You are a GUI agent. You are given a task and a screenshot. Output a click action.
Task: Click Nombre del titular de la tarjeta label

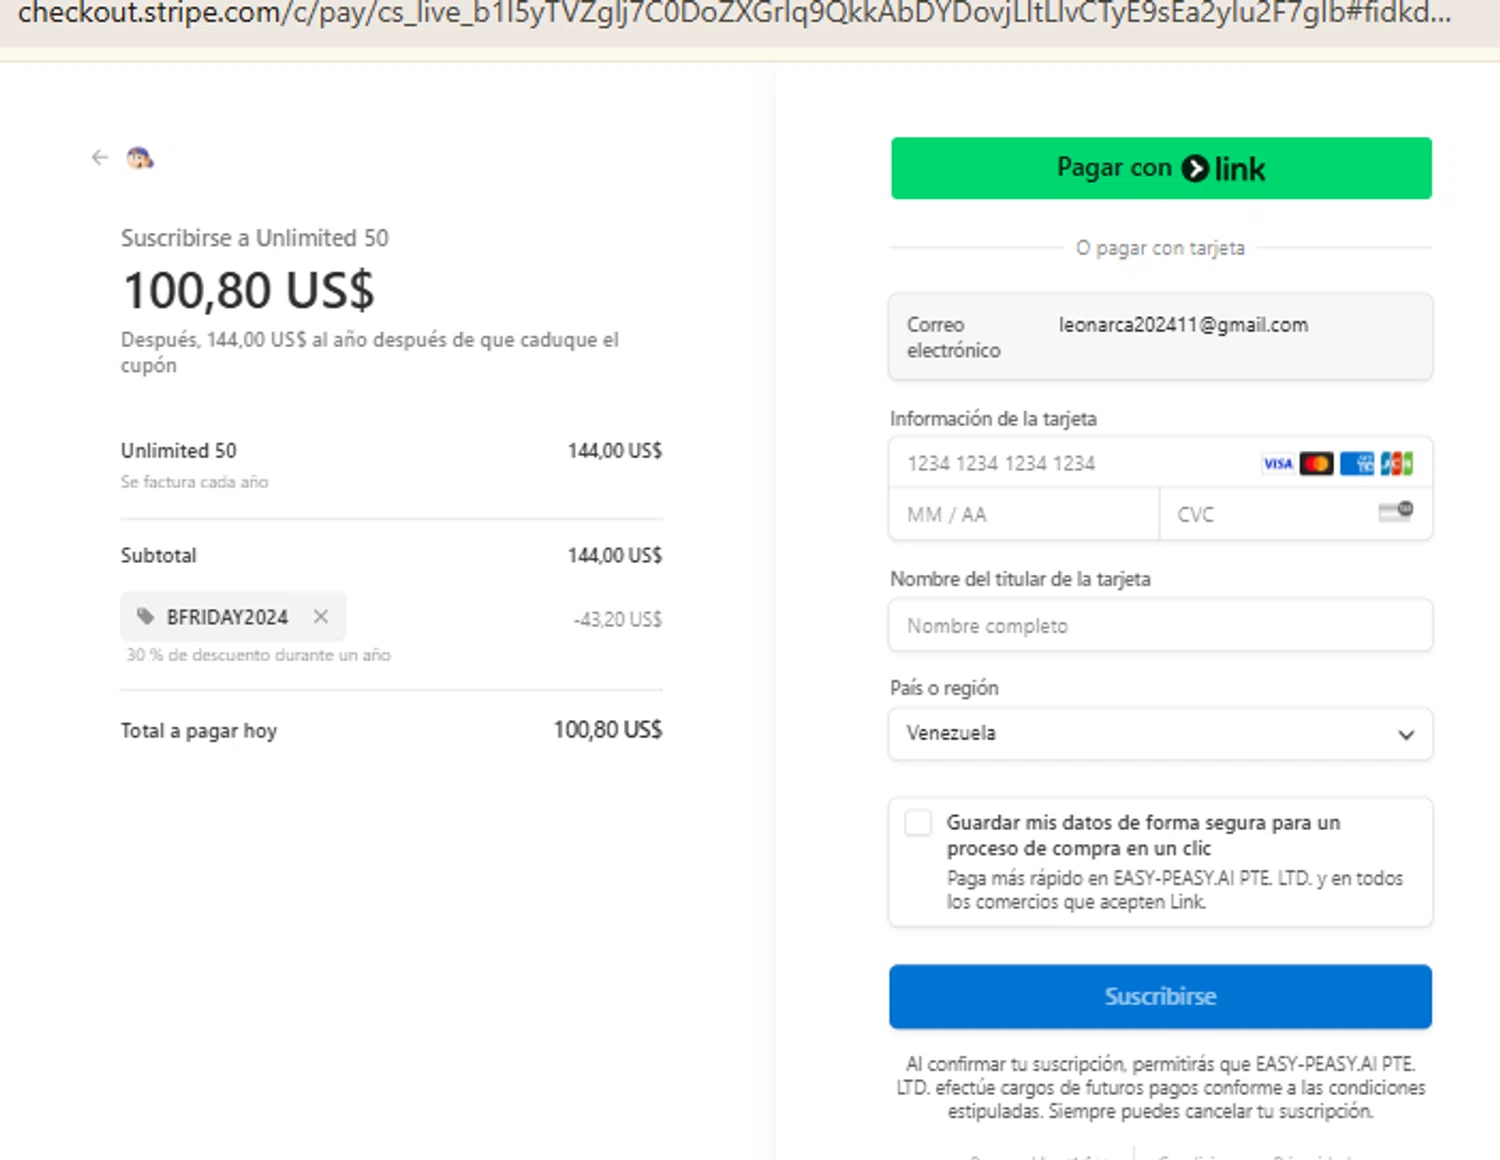[1020, 579]
